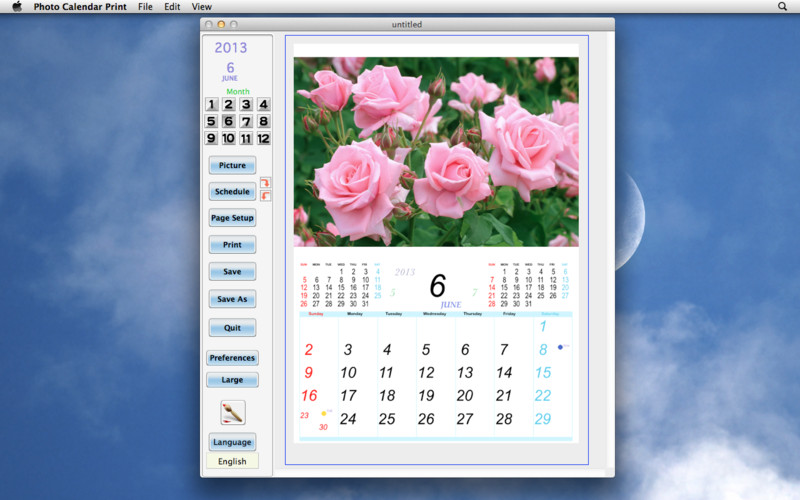The height and width of the screenshot is (500, 800).
Task: Click the large 6 month heading in calendar
Action: 438,285
